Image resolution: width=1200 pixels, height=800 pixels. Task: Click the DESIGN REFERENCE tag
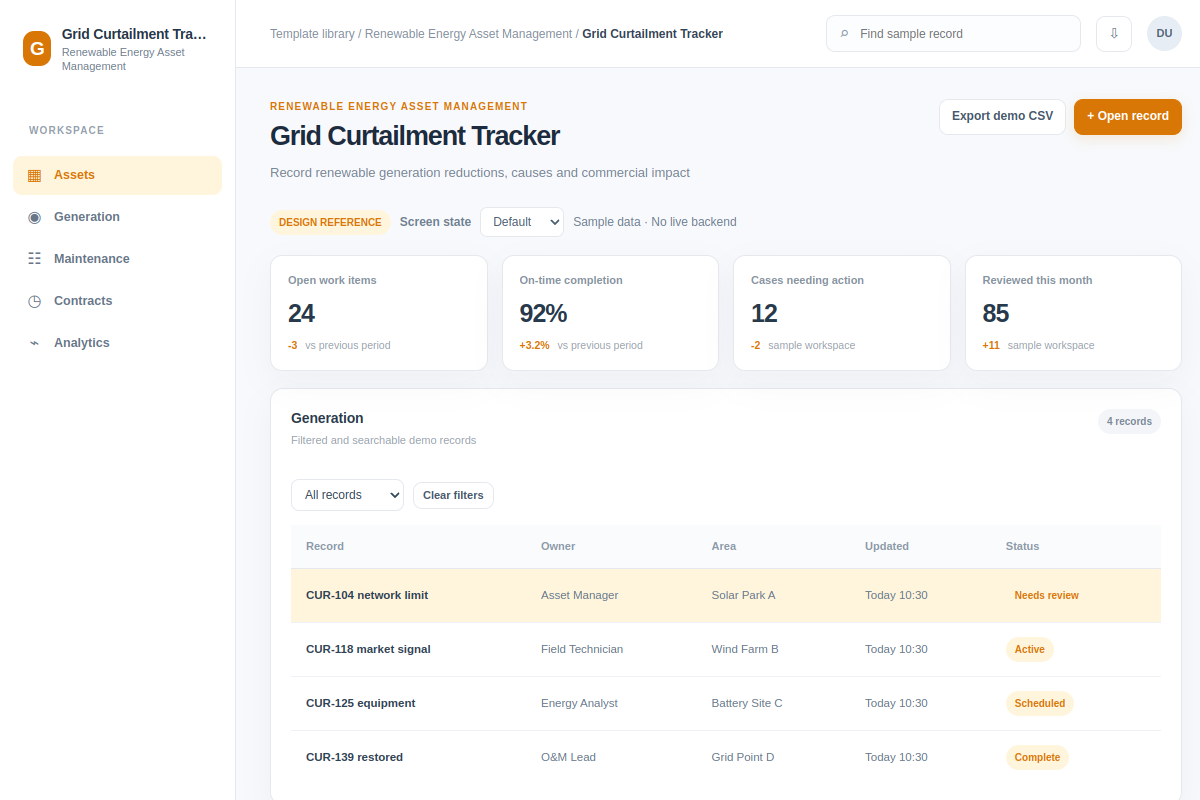[x=330, y=222]
